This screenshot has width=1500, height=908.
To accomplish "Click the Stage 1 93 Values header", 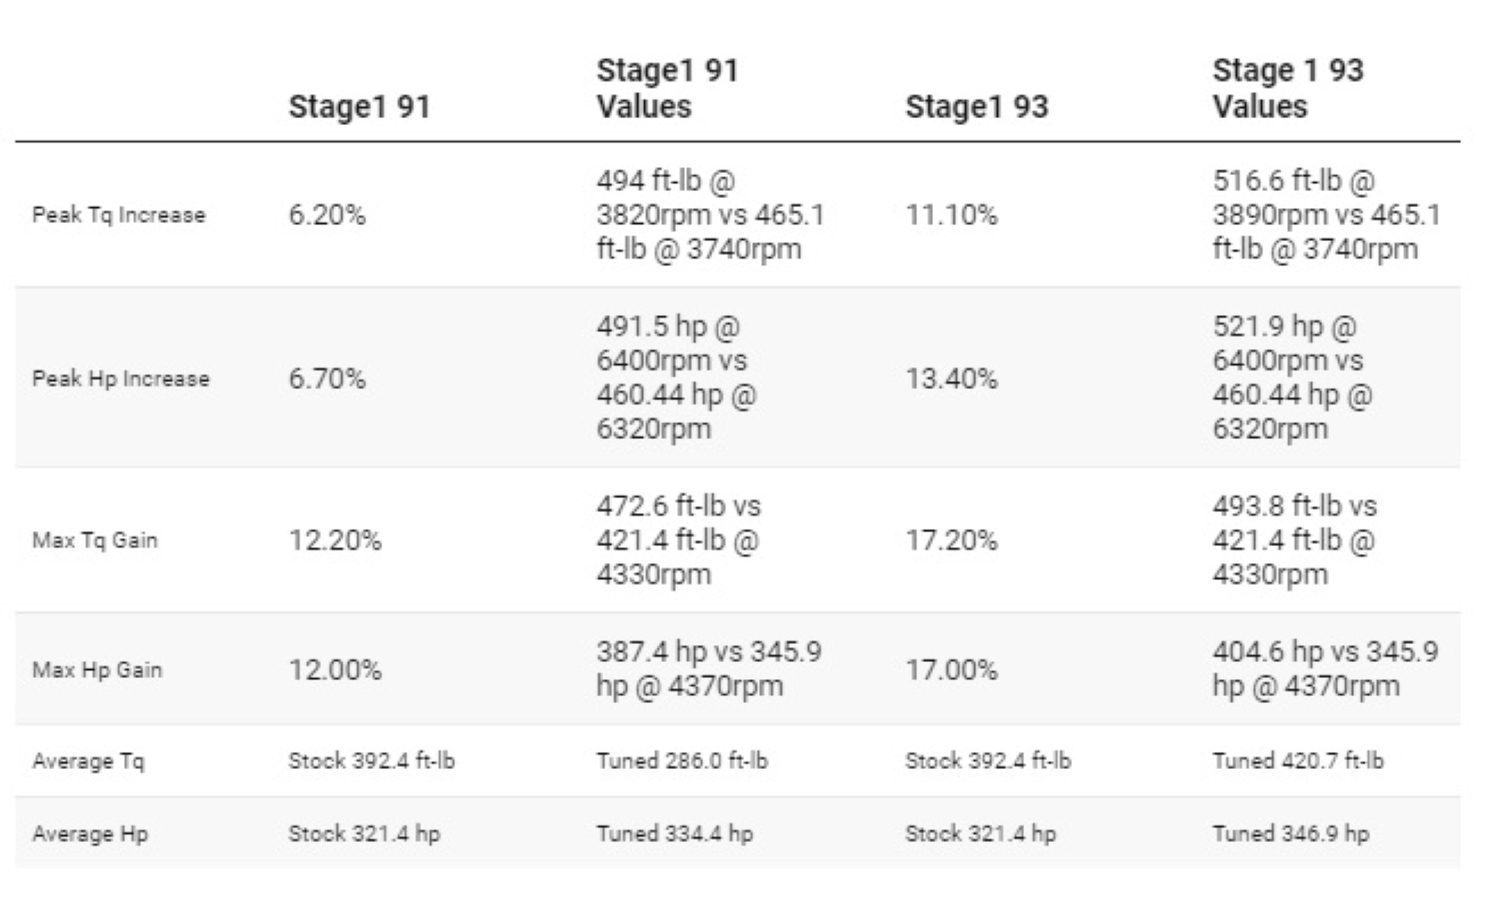I will [1287, 88].
